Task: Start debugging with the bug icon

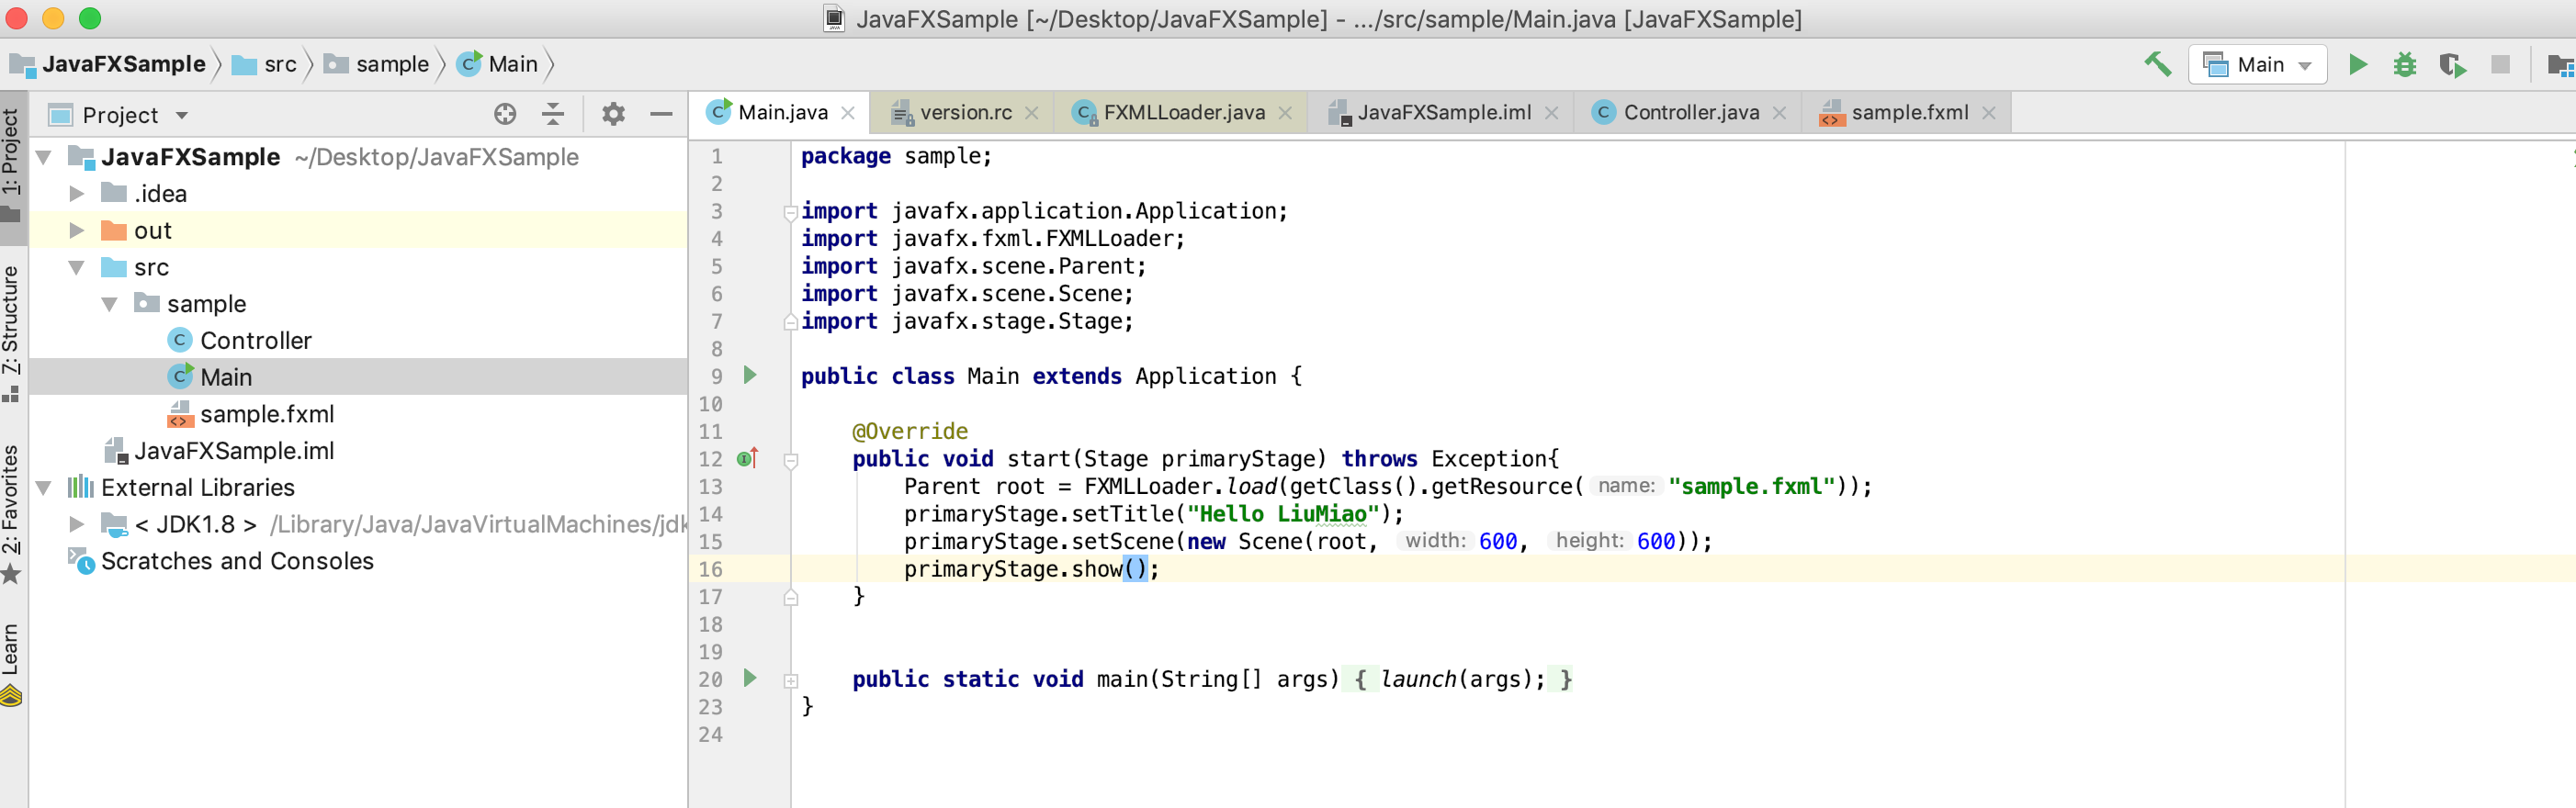Action: (2404, 65)
